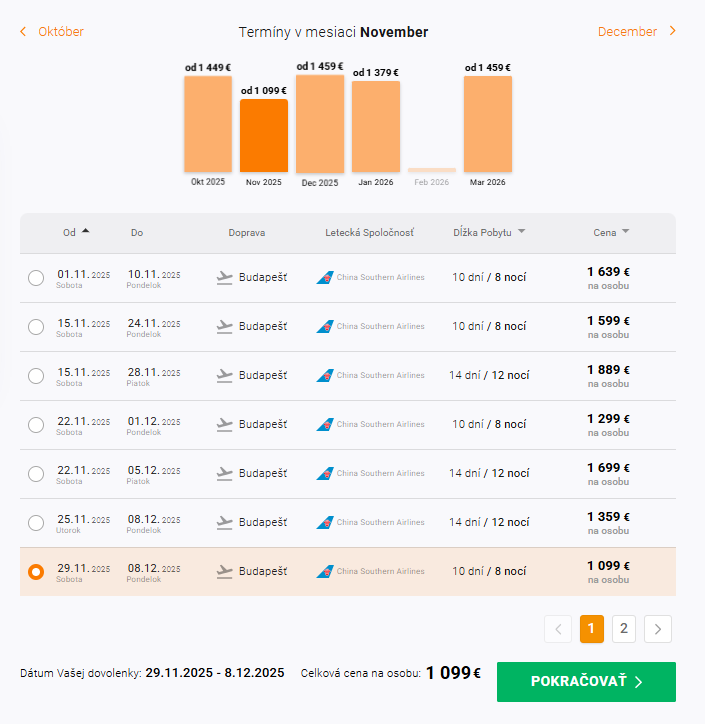This screenshot has width=705, height=724.
Task: Select the Jan 2026 price bar
Action: (376, 126)
